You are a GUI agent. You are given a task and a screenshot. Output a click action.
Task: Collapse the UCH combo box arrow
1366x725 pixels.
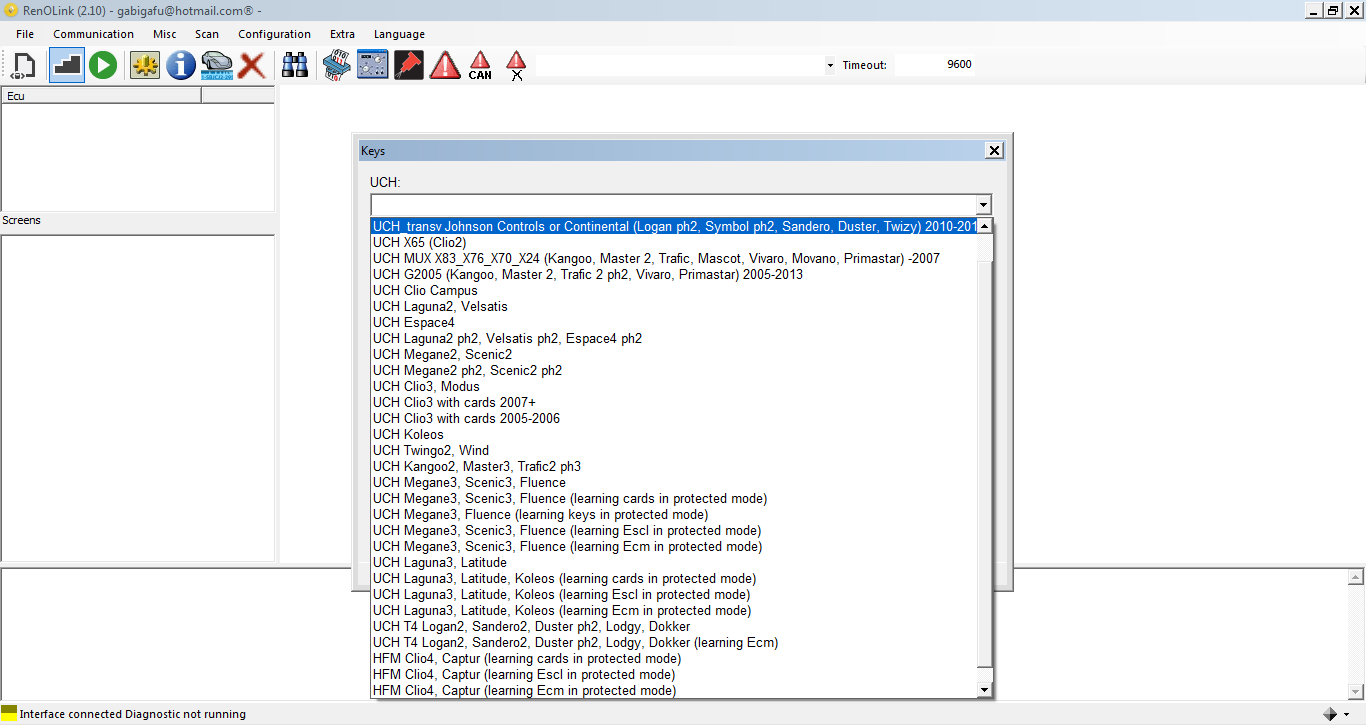coord(983,205)
